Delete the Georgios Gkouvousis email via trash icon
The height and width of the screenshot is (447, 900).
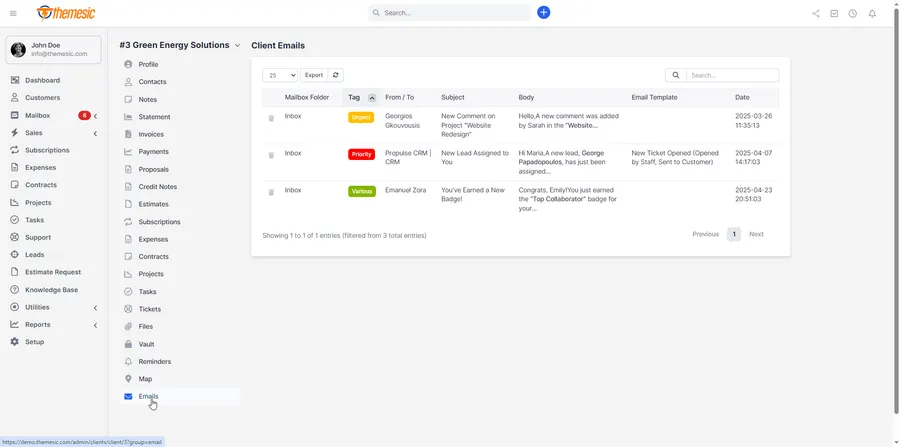click(x=271, y=118)
